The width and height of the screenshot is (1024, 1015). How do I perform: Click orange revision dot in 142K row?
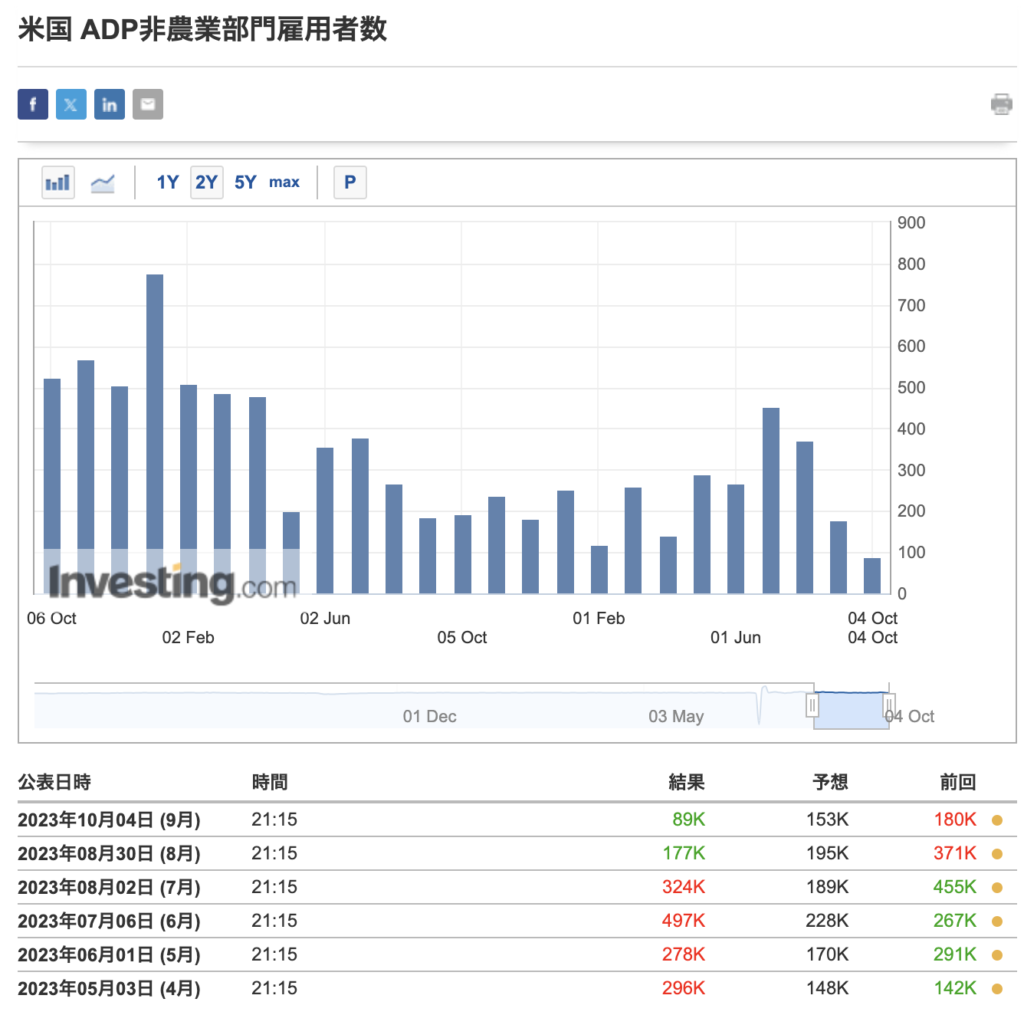pyautogui.click(x=997, y=989)
